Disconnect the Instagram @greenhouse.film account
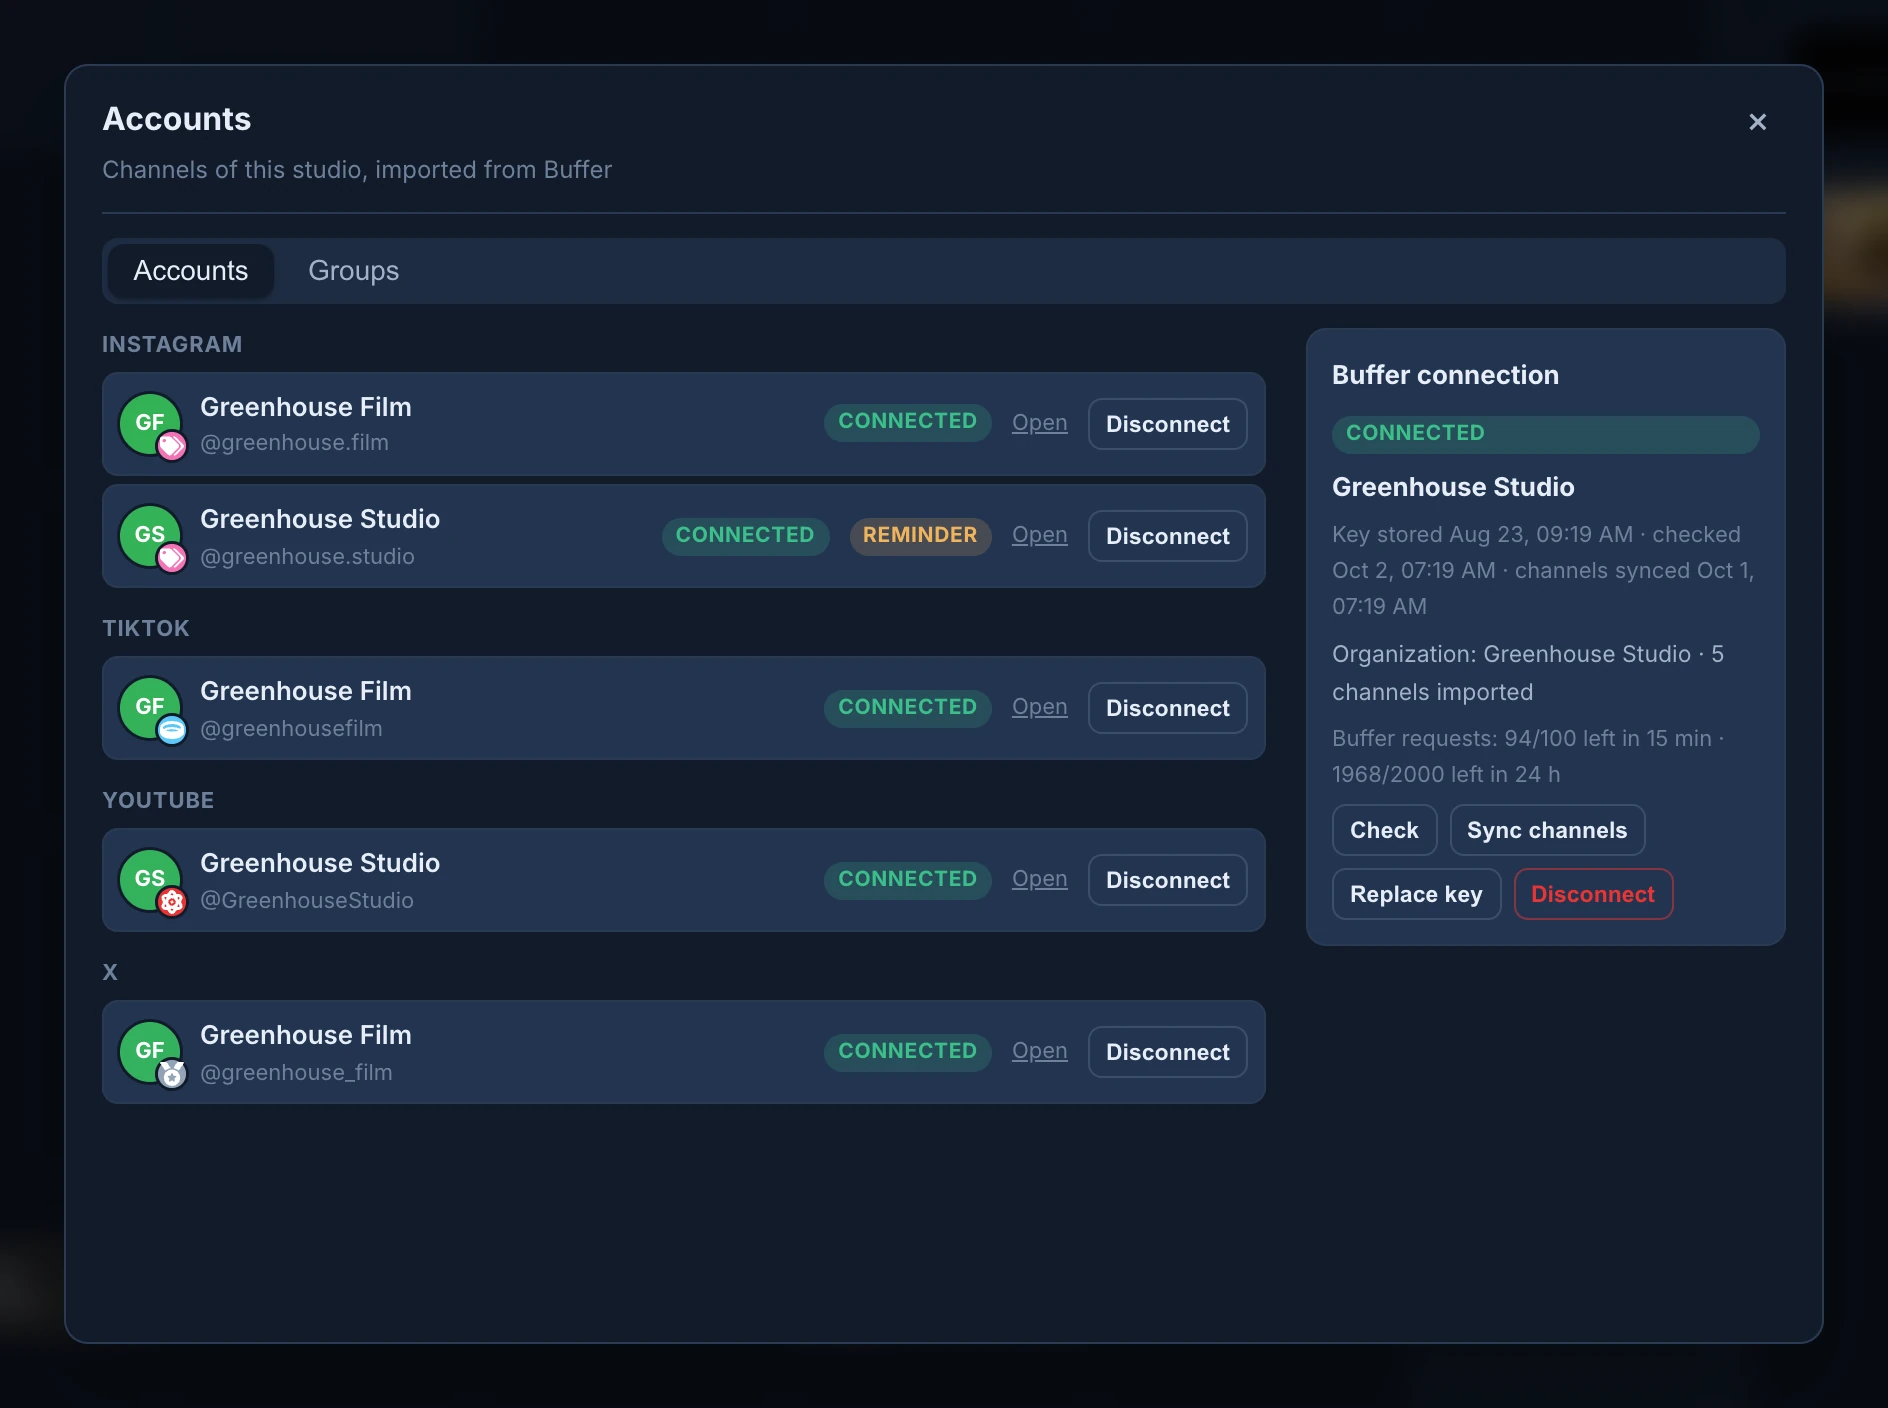 [1167, 424]
